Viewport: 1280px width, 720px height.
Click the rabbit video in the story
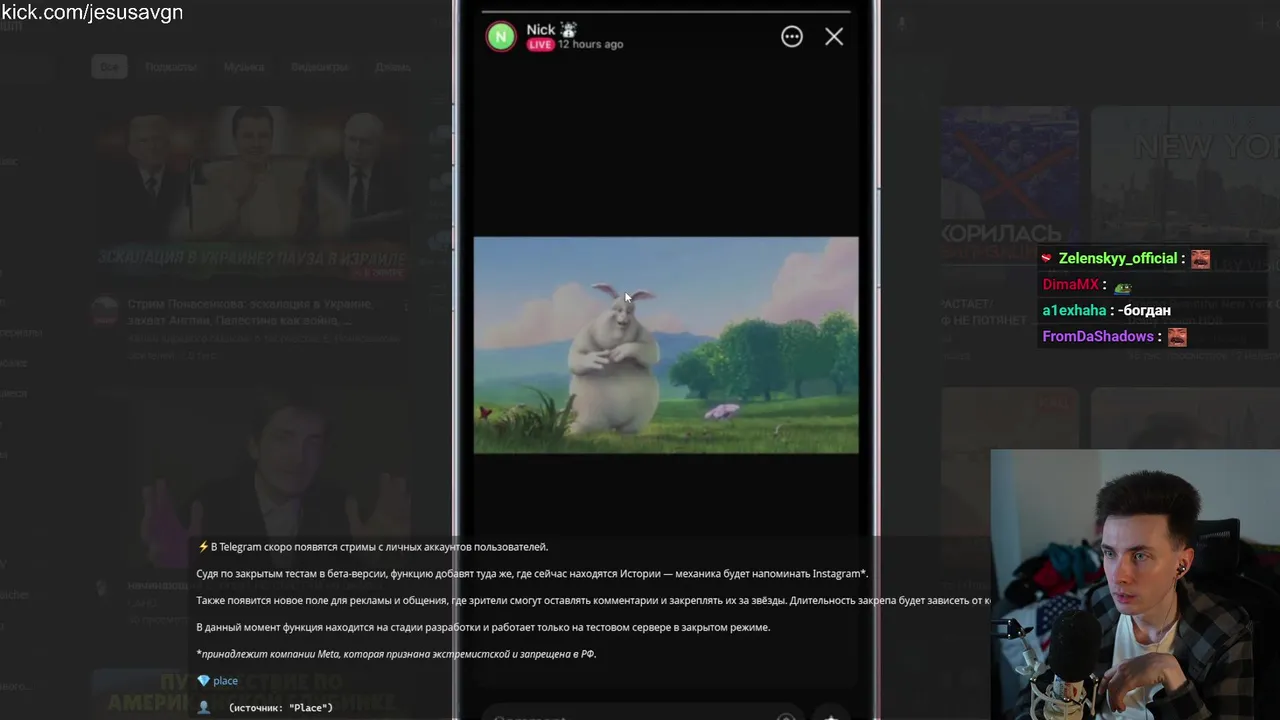pos(666,345)
